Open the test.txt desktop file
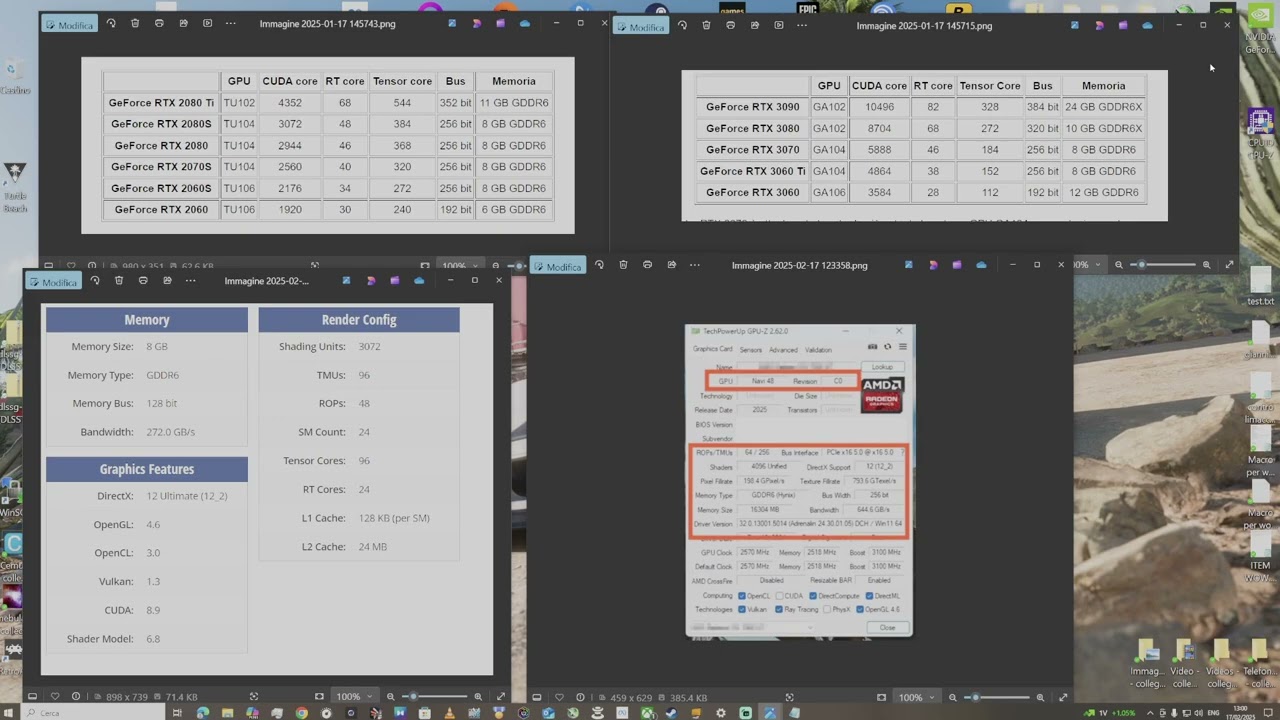The width and height of the screenshot is (1280, 720). pos(1260,288)
